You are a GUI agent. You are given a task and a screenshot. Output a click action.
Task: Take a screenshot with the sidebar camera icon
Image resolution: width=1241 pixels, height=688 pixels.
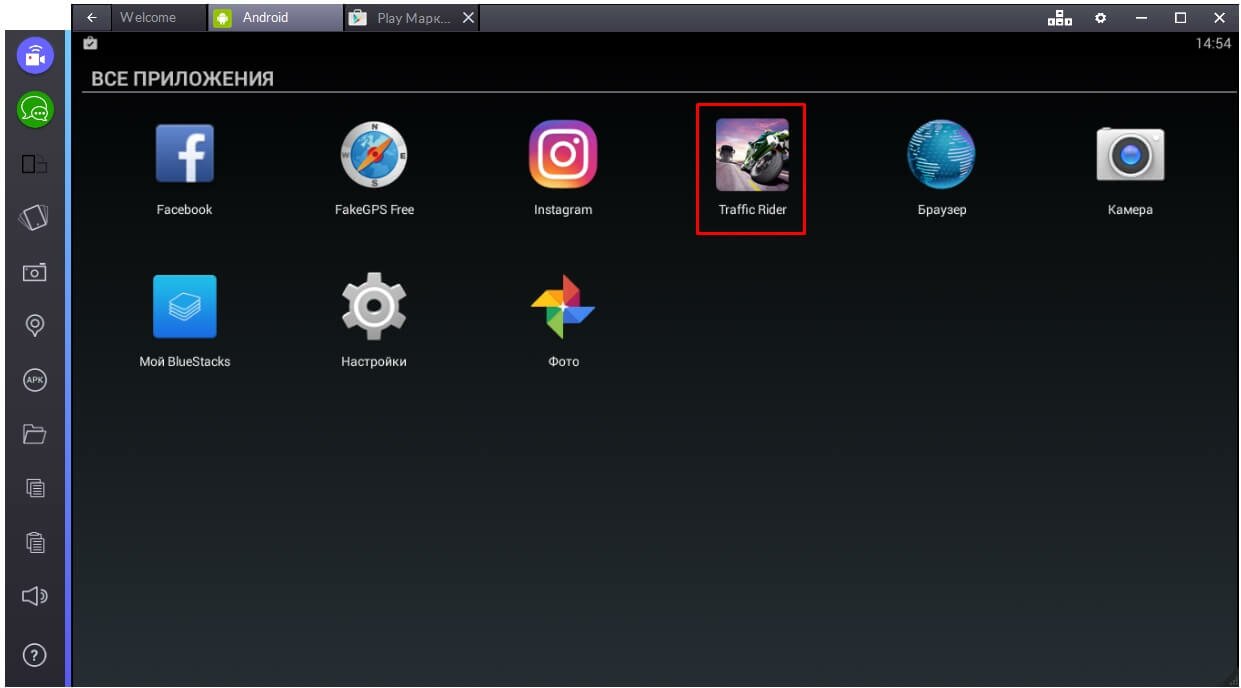(x=35, y=272)
